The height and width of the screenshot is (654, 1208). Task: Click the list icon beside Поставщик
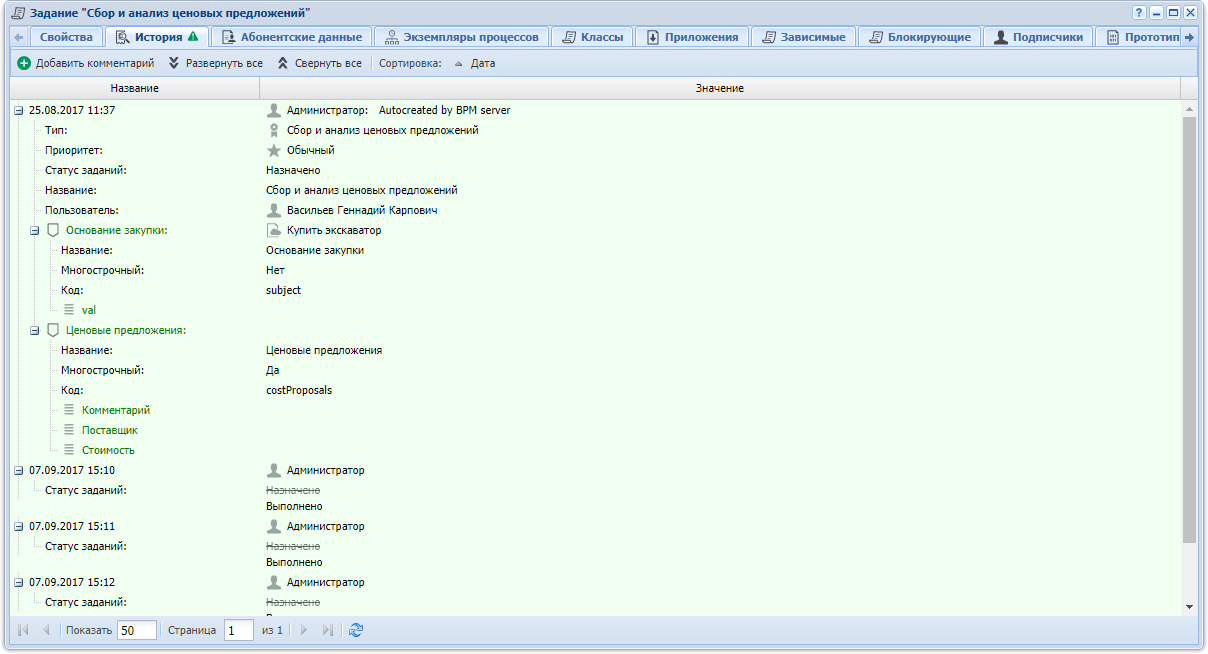[x=70, y=430]
